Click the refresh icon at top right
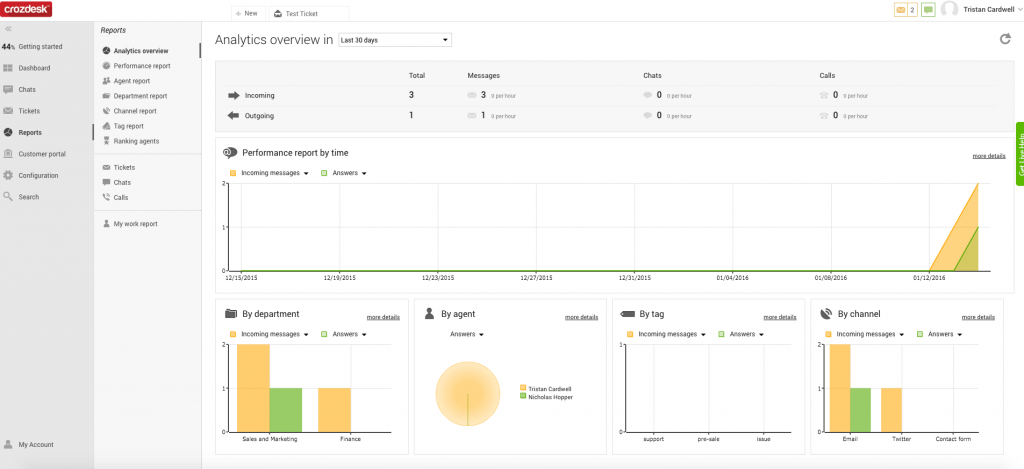This screenshot has width=1024, height=469. 1006,39
